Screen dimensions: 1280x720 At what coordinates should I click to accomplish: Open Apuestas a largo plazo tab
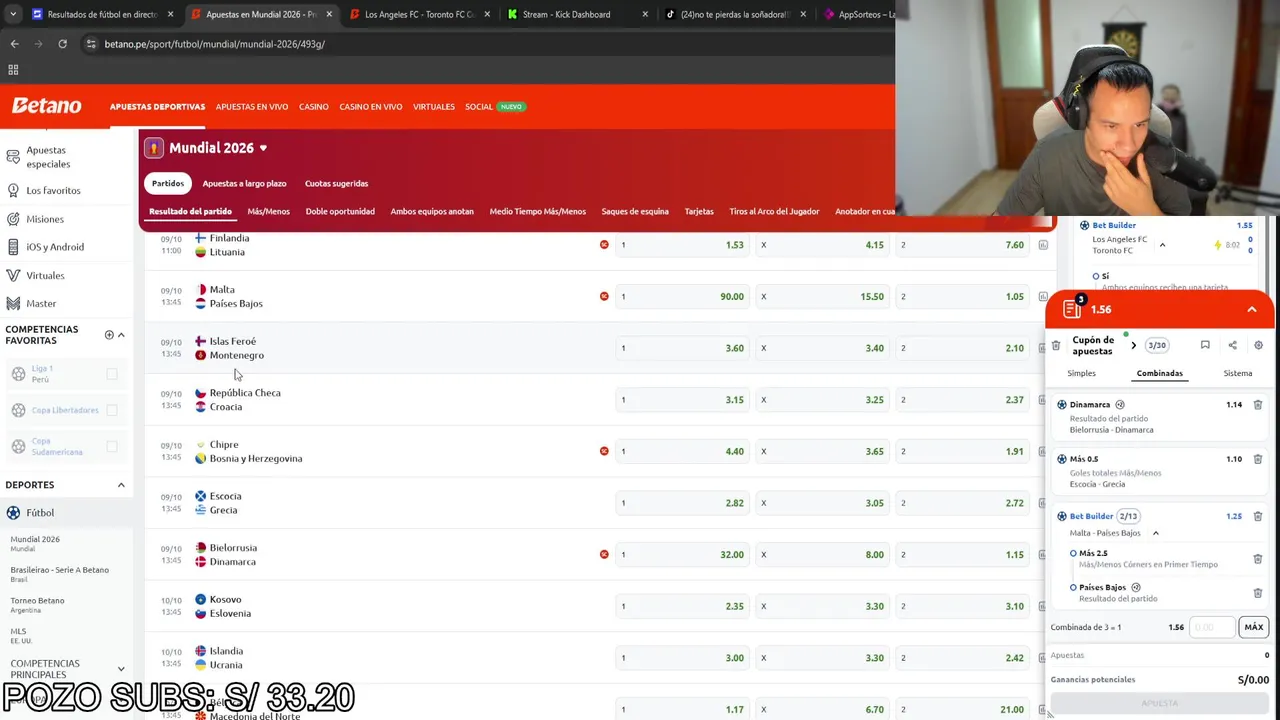244,184
